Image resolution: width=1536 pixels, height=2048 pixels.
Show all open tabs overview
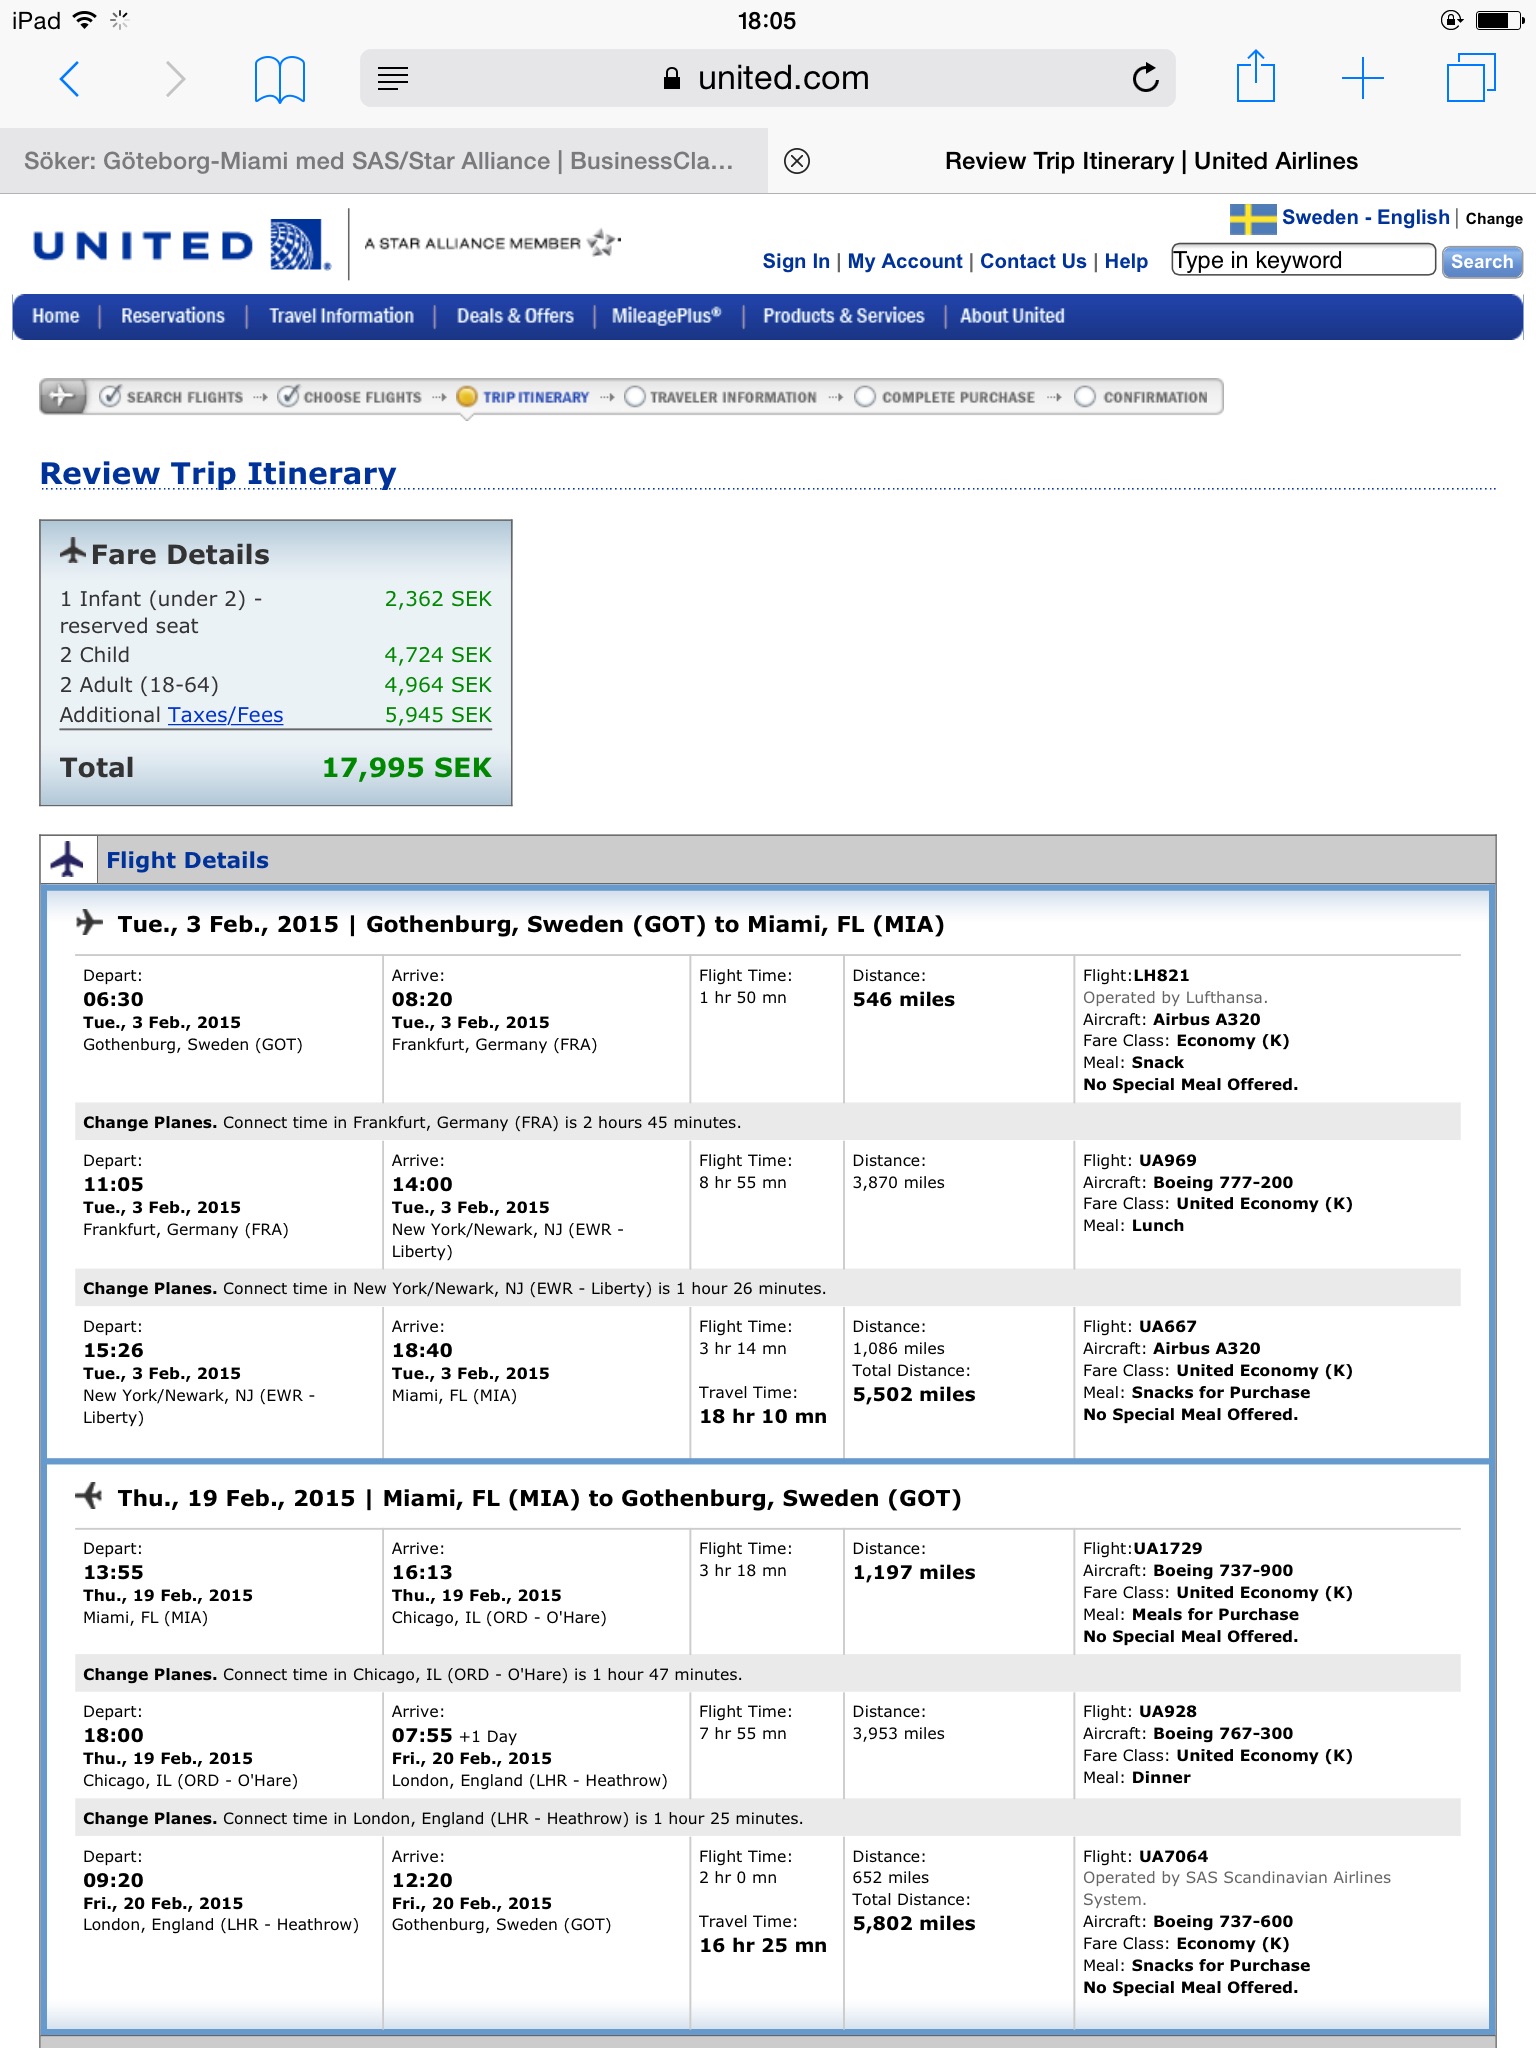coord(1470,78)
